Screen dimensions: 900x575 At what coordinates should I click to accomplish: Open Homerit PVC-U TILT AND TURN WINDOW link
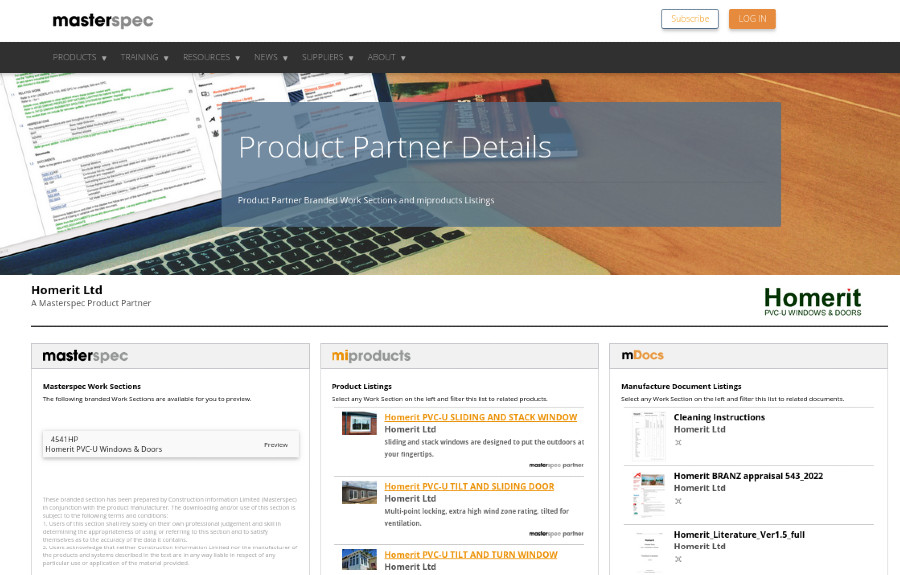[x=470, y=555]
